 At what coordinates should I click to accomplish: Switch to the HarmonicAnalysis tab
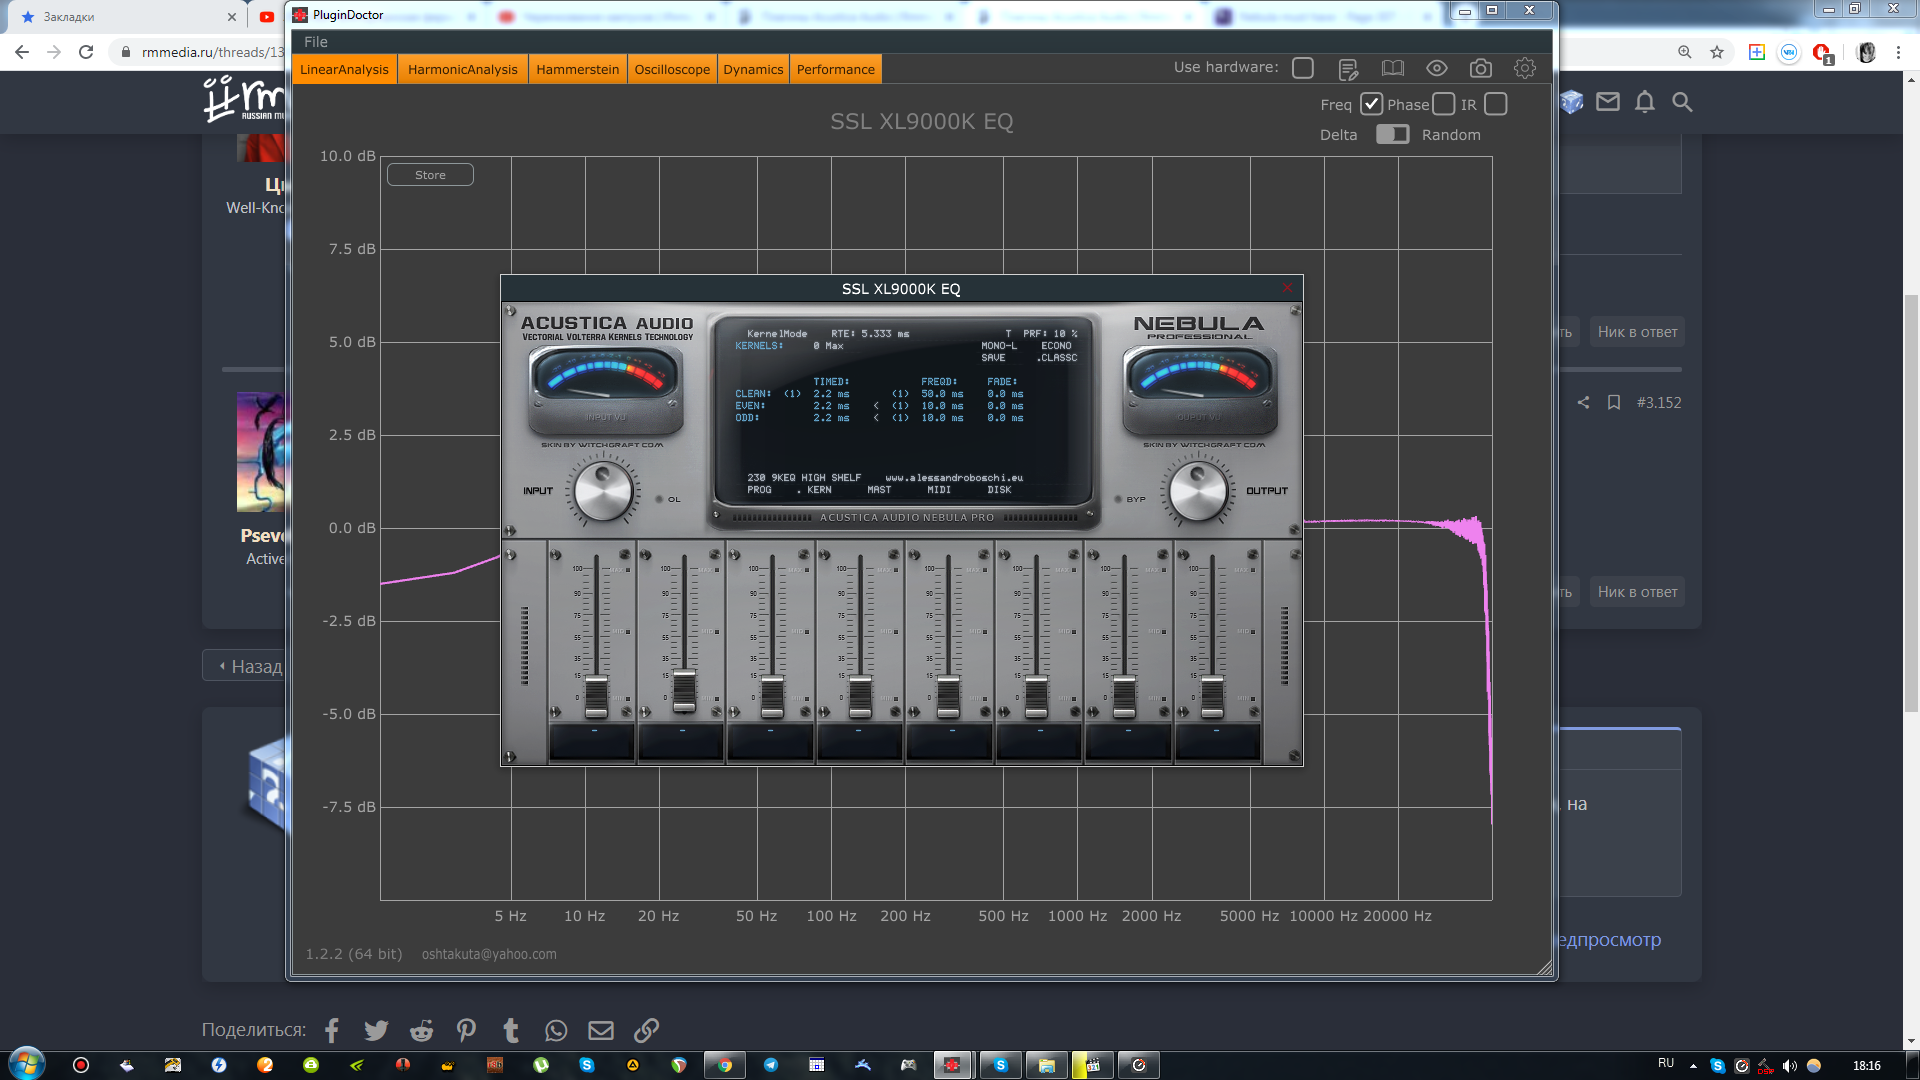coord(463,69)
